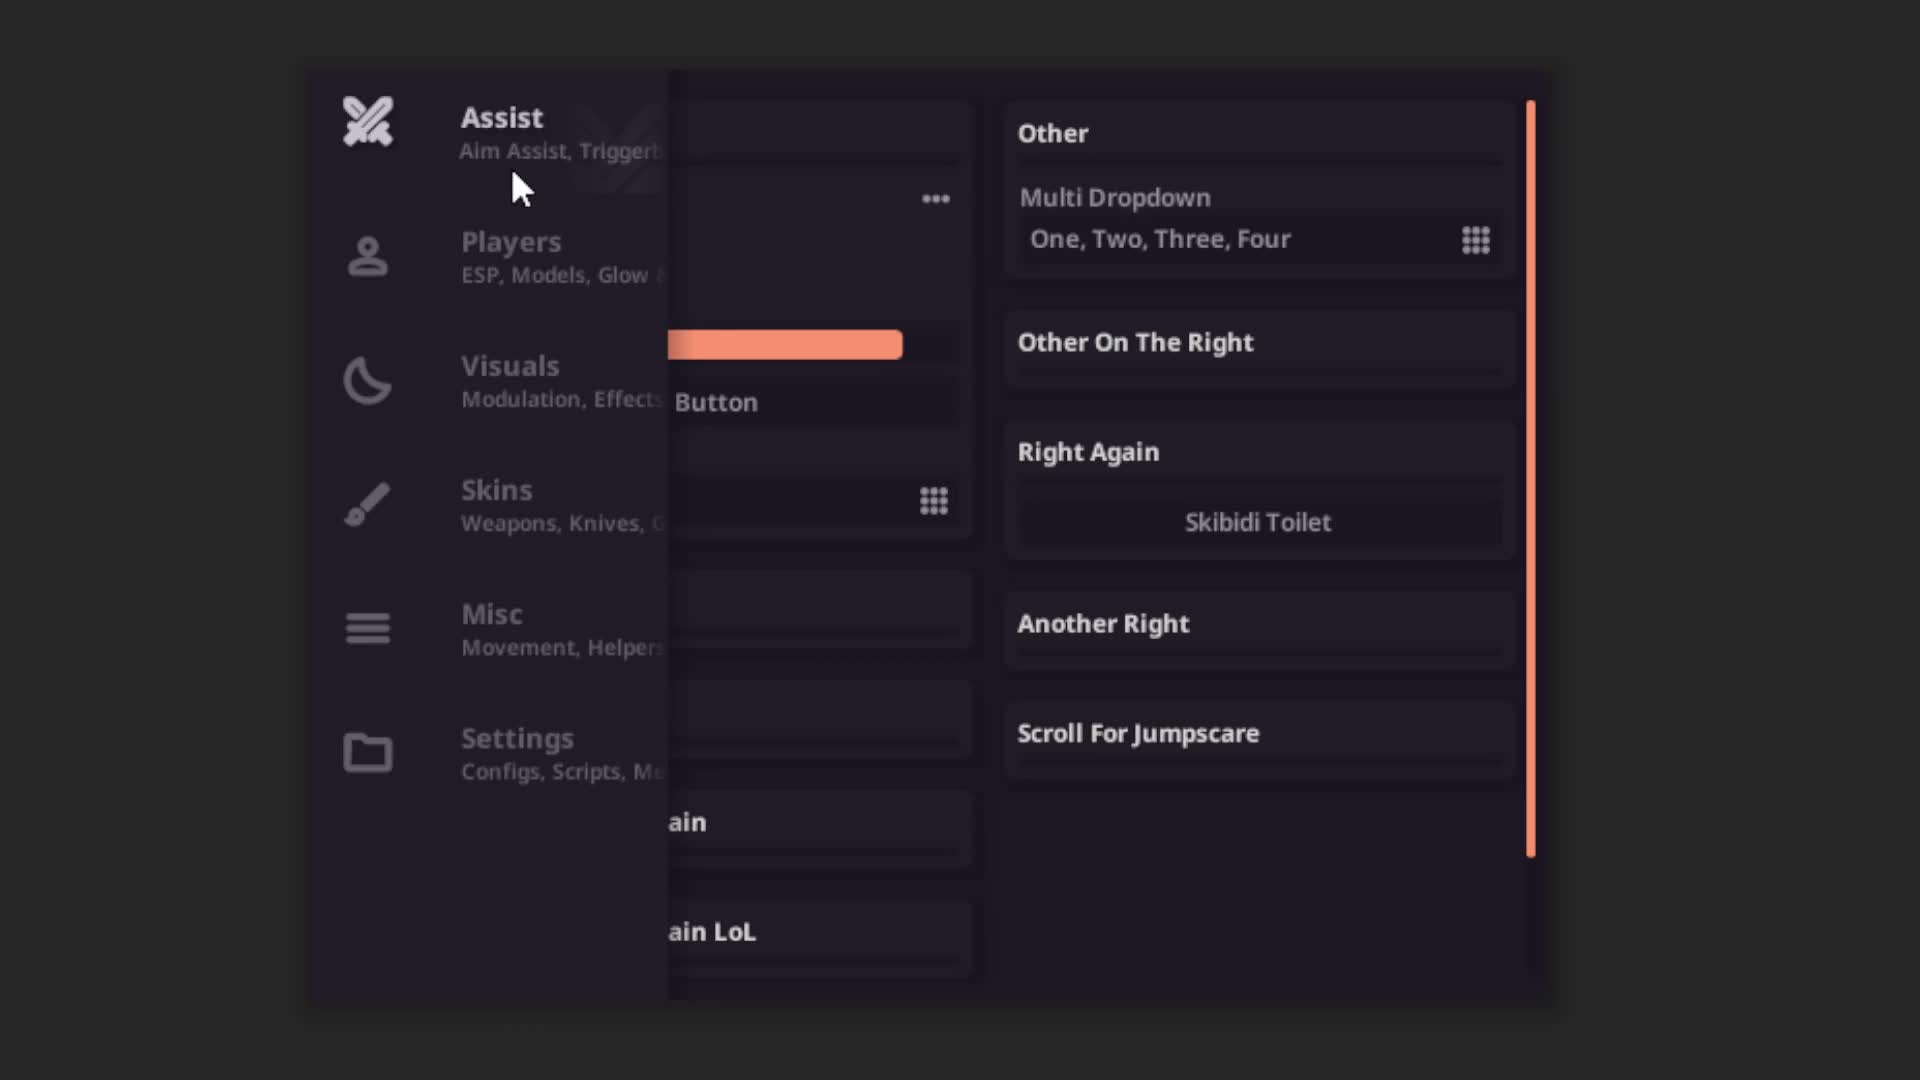Click the control labeled Button
1920x1080 pixels.
[x=716, y=402]
